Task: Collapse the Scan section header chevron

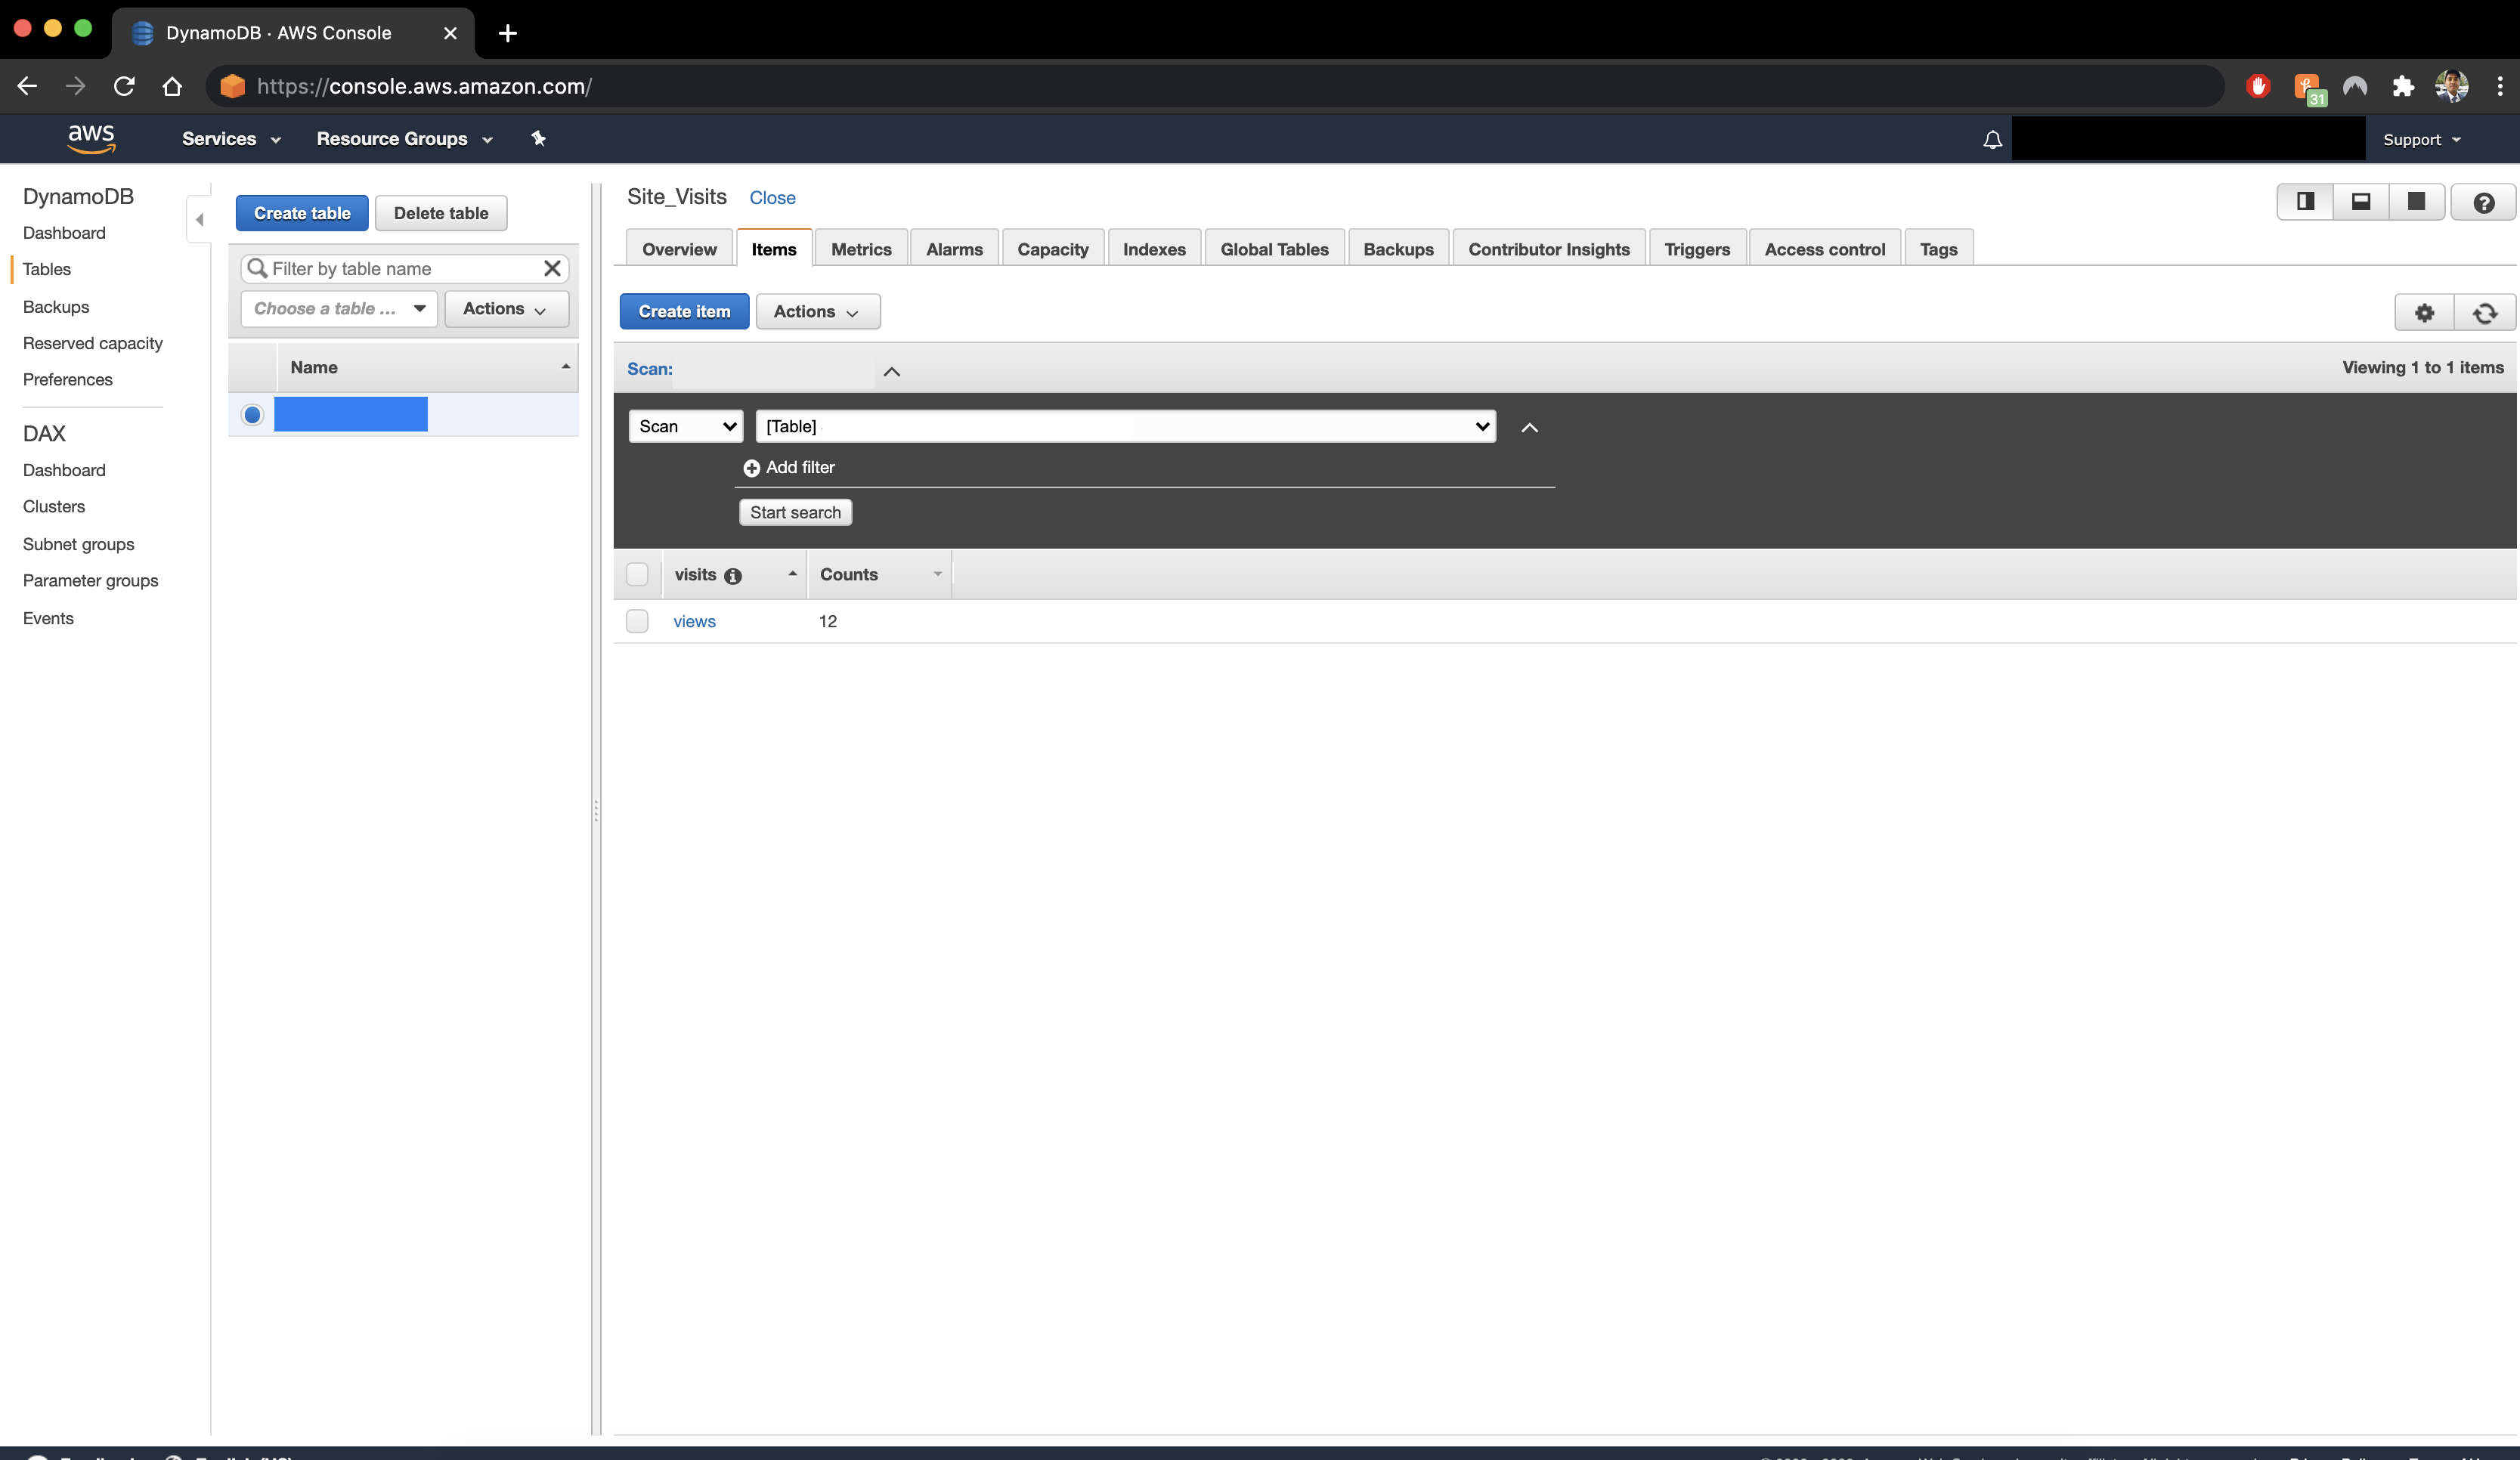Action: pyautogui.click(x=891, y=371)
